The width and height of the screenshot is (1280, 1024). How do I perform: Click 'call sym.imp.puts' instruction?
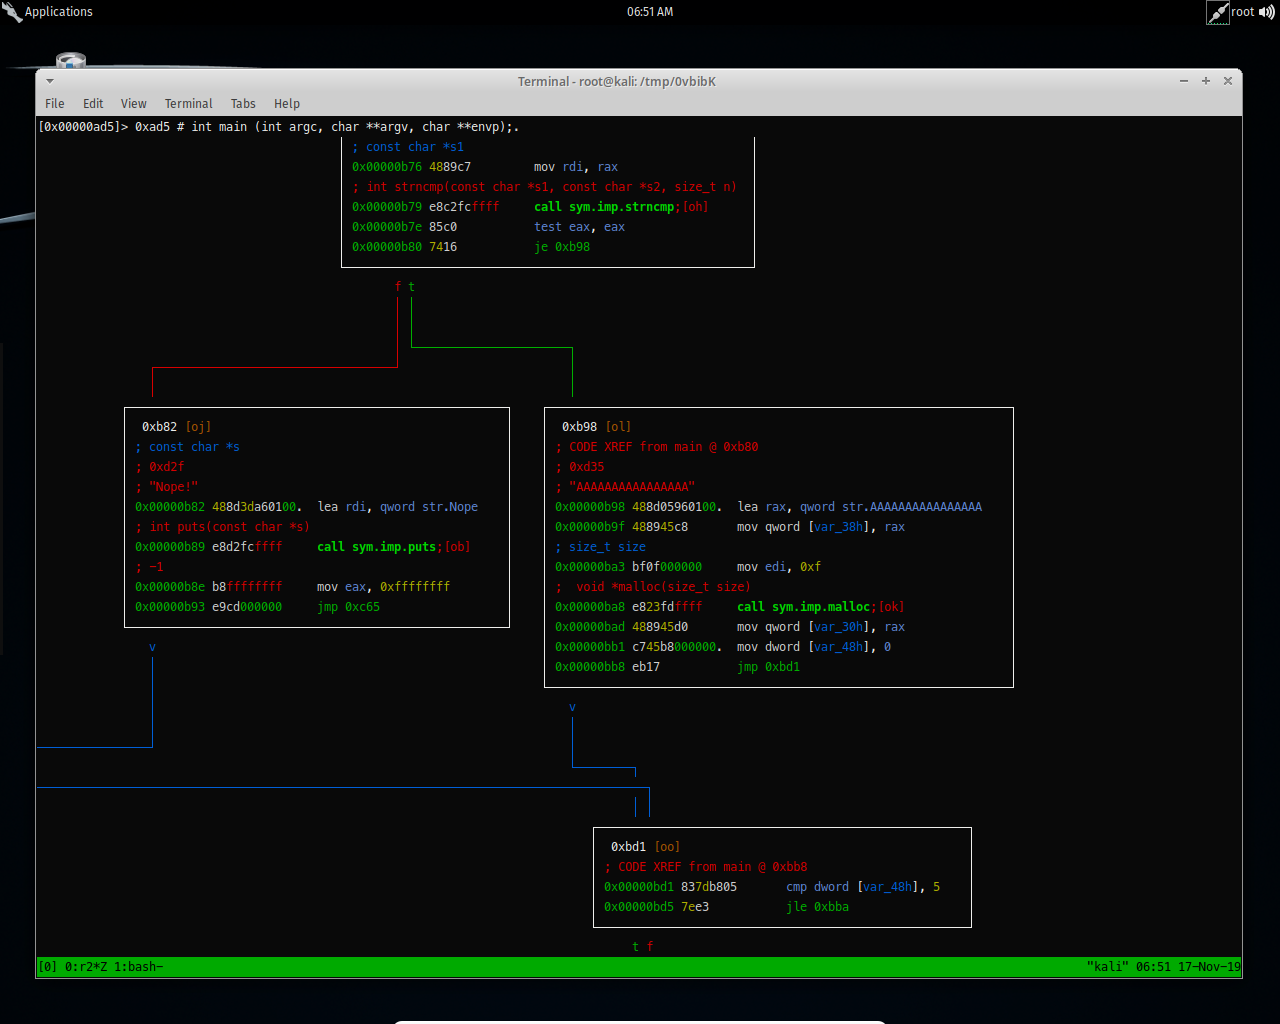tap(377, 547)
